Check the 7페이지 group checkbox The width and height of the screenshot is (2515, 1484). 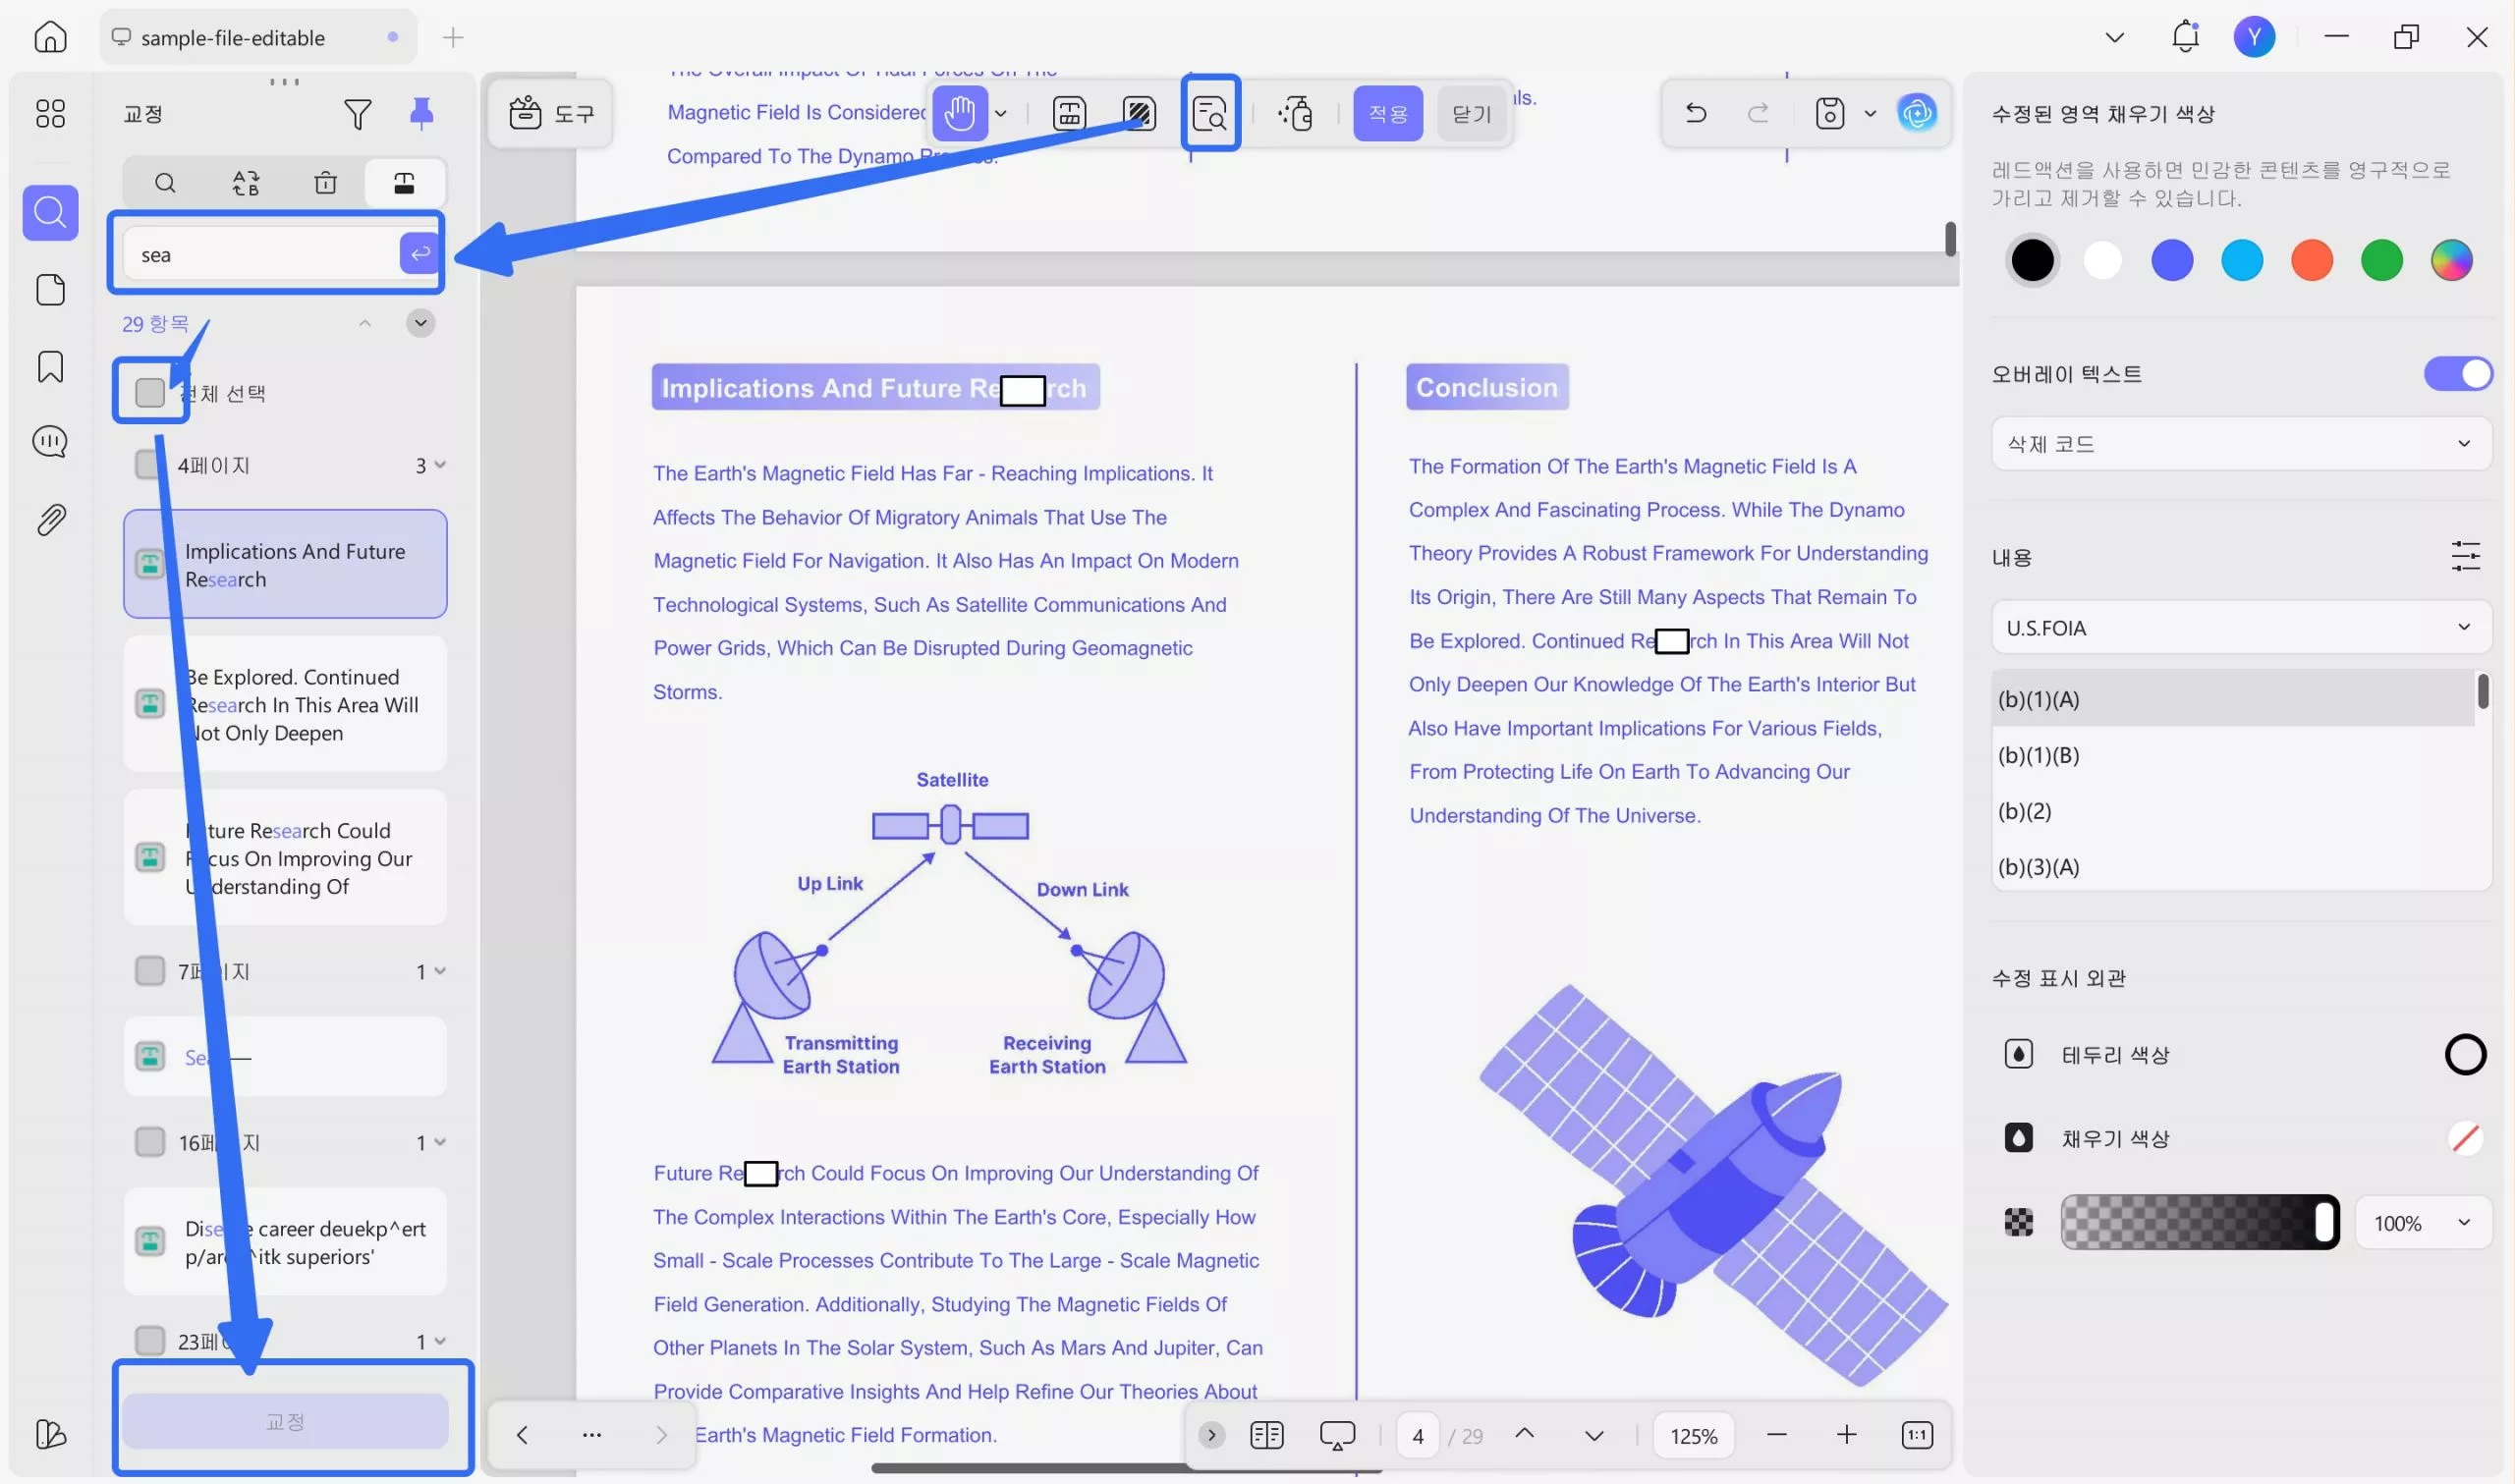coord(150,971)
